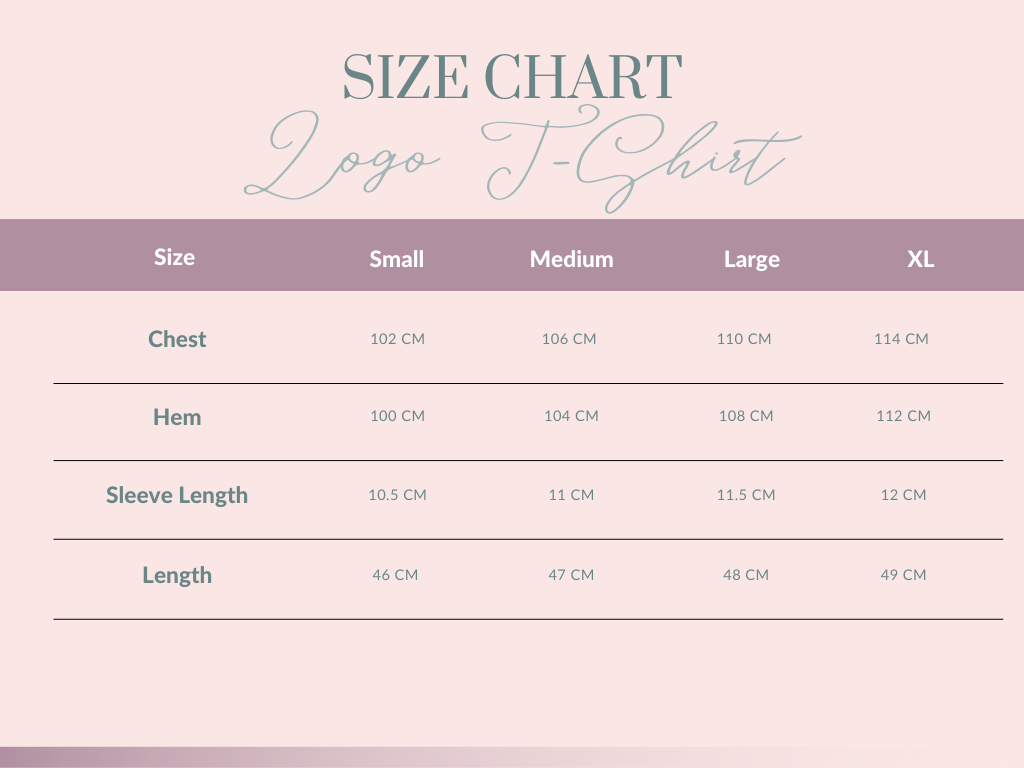Click the 108 CM hem measurement
Viewport: 1024px width, 768px height.
(x=746, y=416)
